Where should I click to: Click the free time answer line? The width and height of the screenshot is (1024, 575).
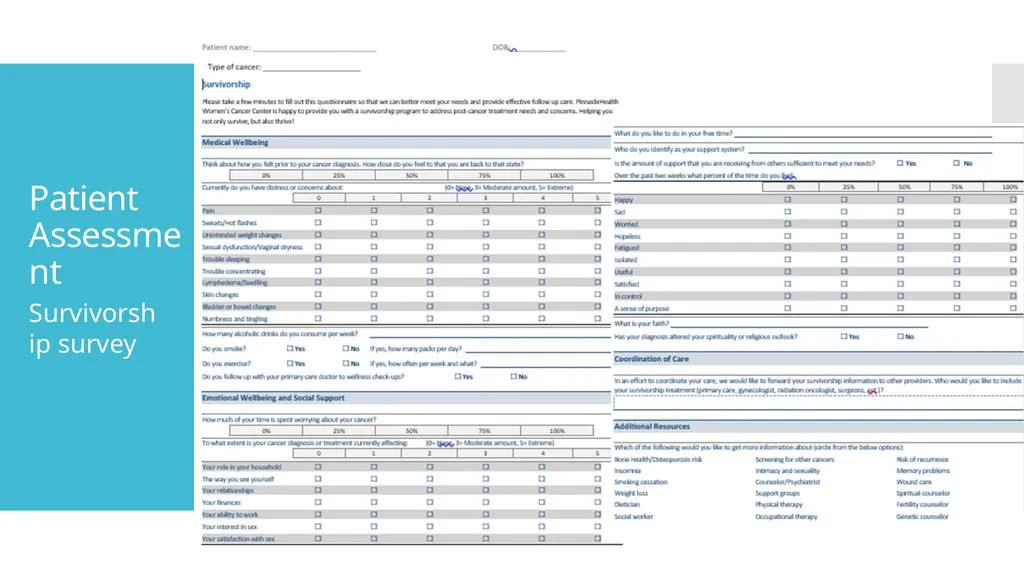863,134
